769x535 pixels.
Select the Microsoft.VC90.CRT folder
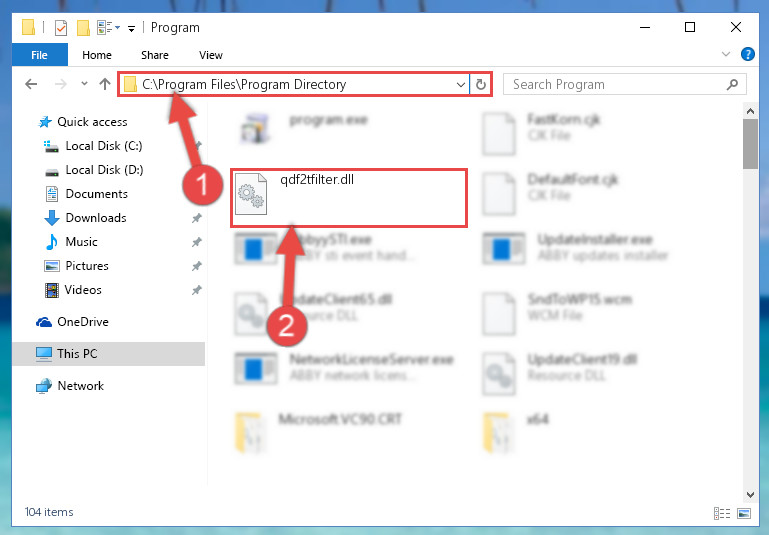[x=319, y=433]
